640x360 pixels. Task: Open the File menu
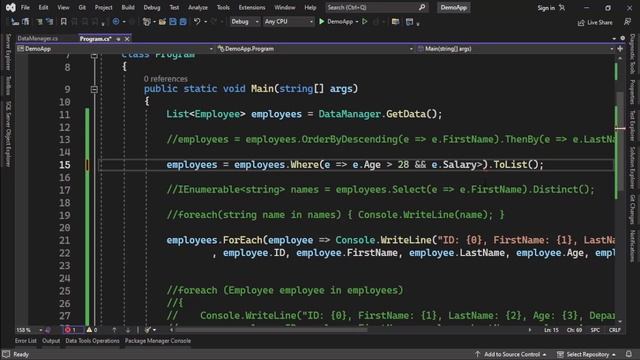[25, 7]
